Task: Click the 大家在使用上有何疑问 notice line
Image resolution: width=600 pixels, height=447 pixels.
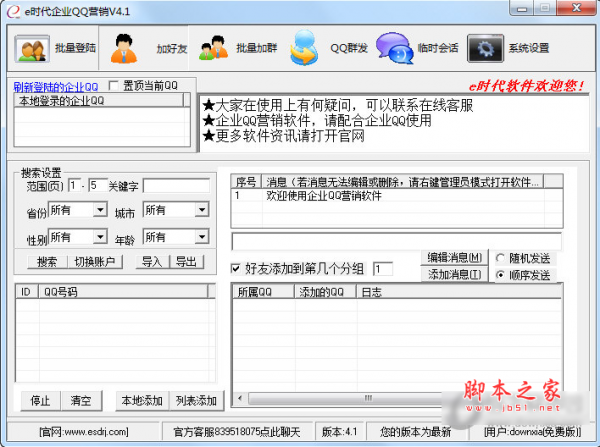Action: 338,105
